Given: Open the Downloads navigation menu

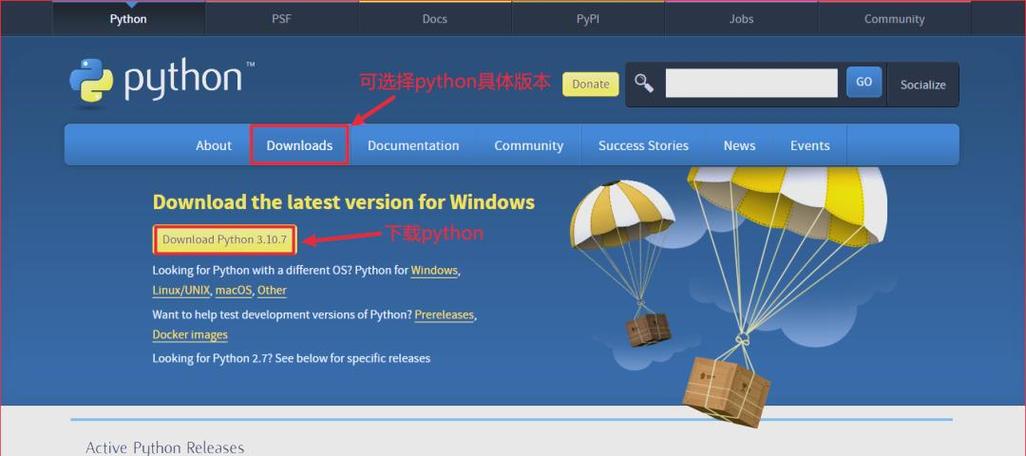Looking at the screenshot, I should tap(299, 145).
